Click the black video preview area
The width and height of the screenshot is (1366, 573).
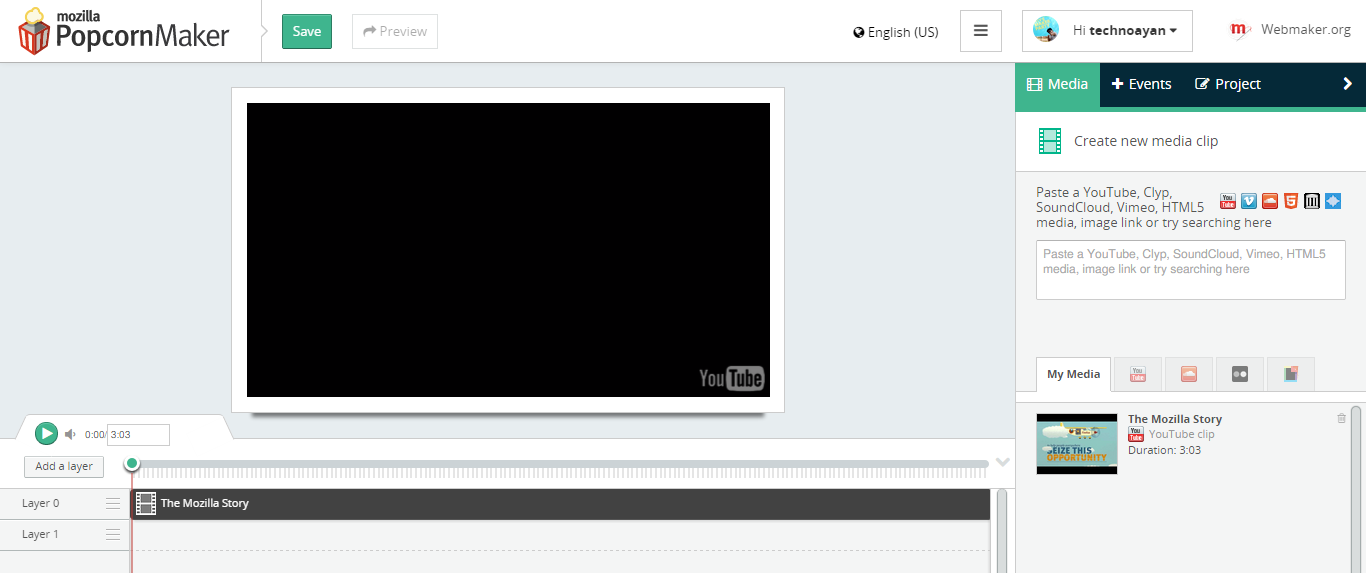[508, 250]
